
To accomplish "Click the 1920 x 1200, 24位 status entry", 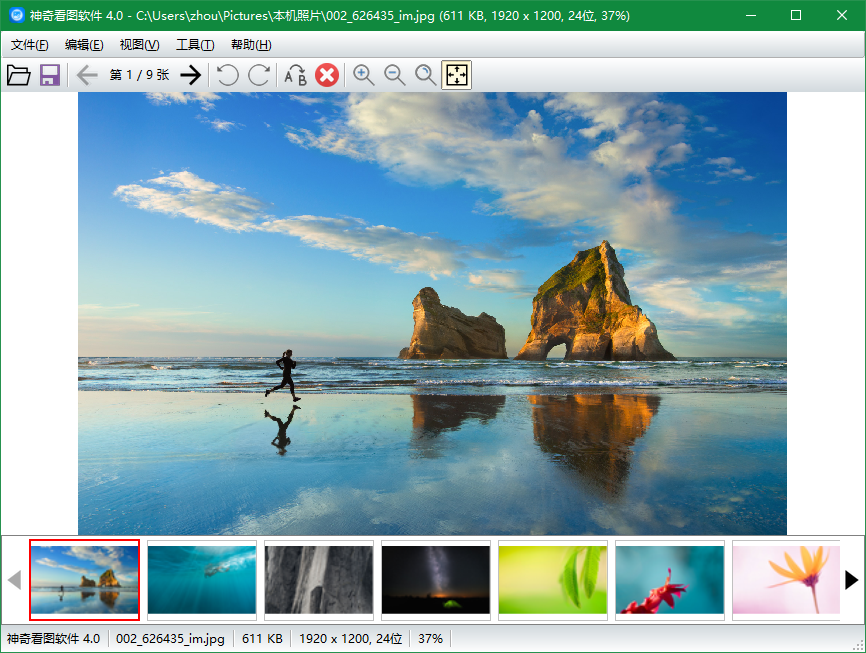I will pyautogui.click(x=351, y=639).
